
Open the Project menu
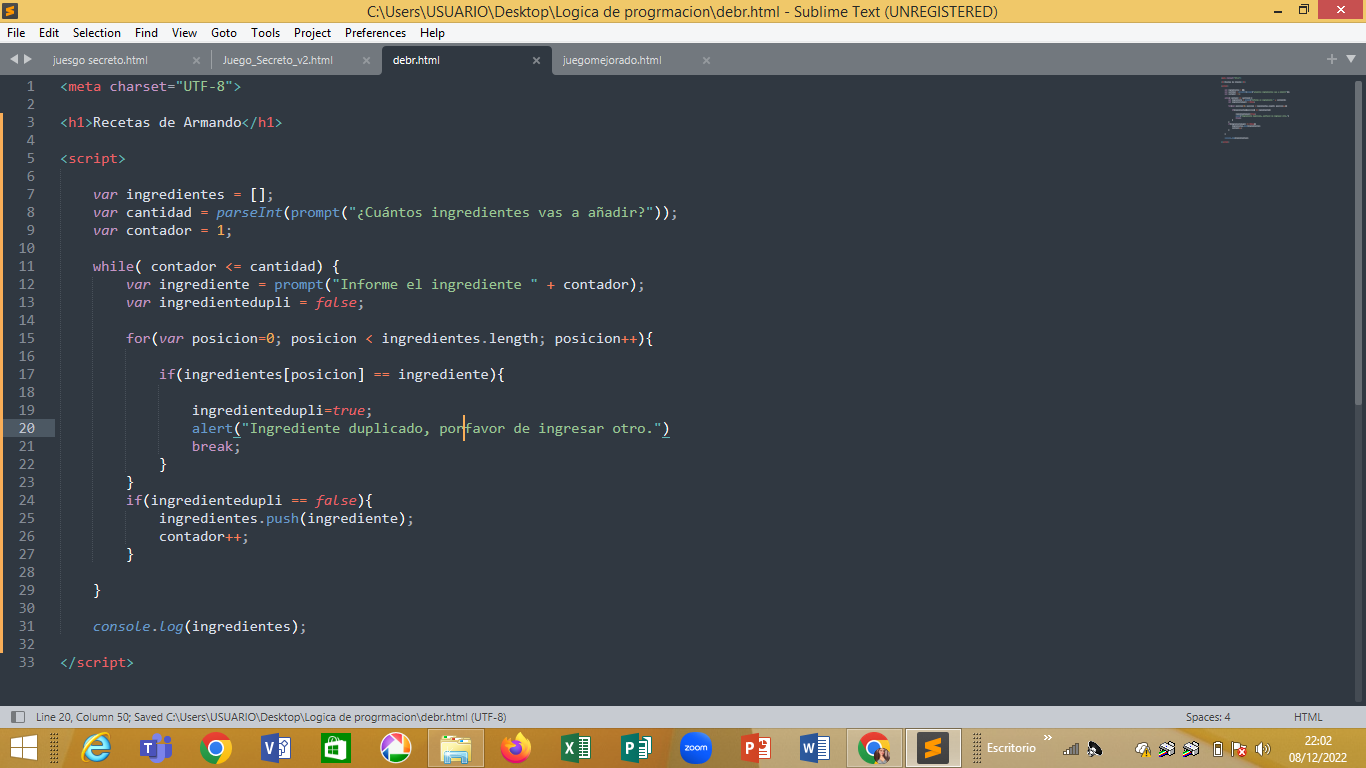click(313, 33)
